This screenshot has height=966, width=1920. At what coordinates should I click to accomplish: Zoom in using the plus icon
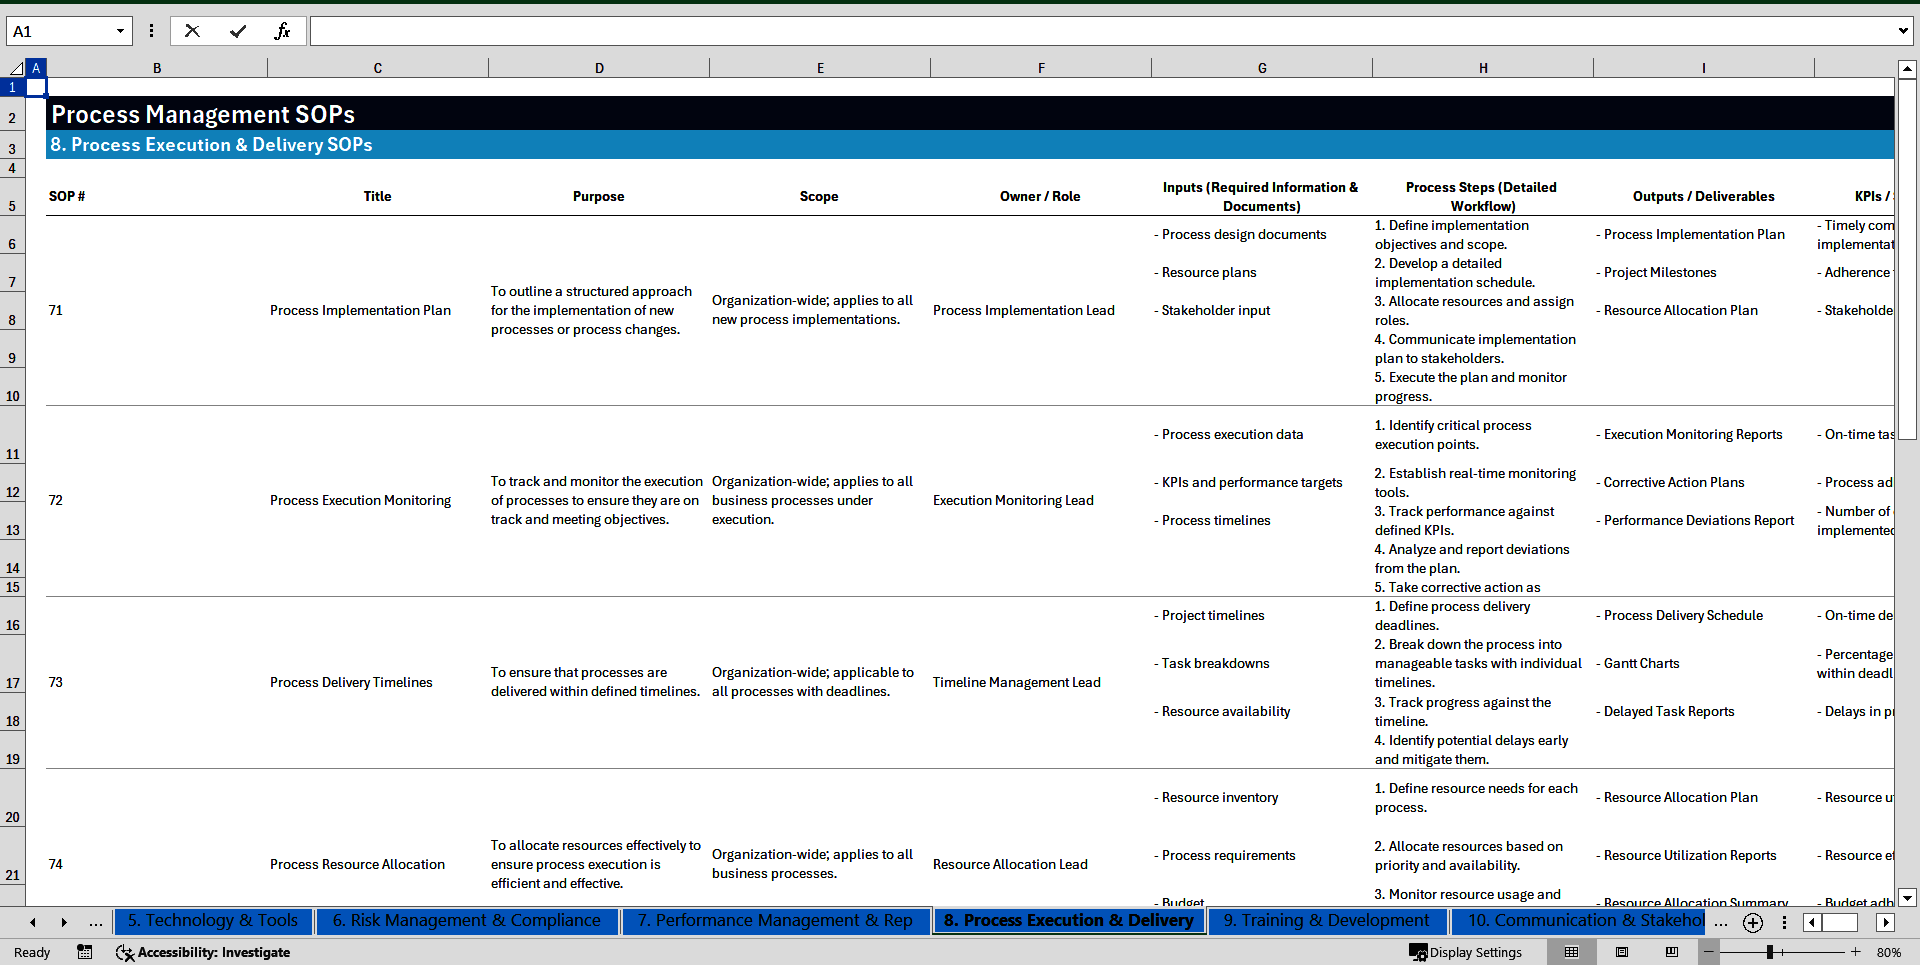coord(1855,952)
